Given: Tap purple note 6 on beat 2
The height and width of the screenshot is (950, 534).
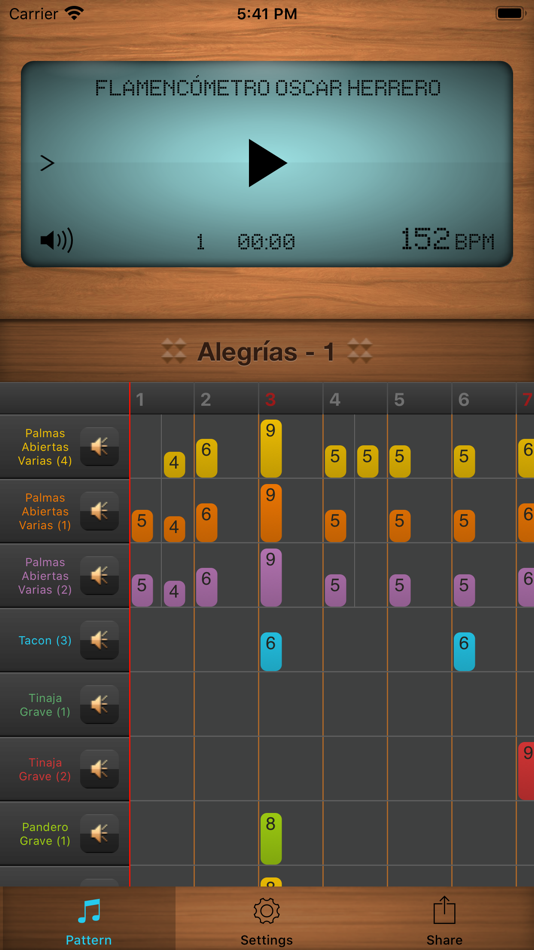Looking at the screenshot, I should pos(207,587).
